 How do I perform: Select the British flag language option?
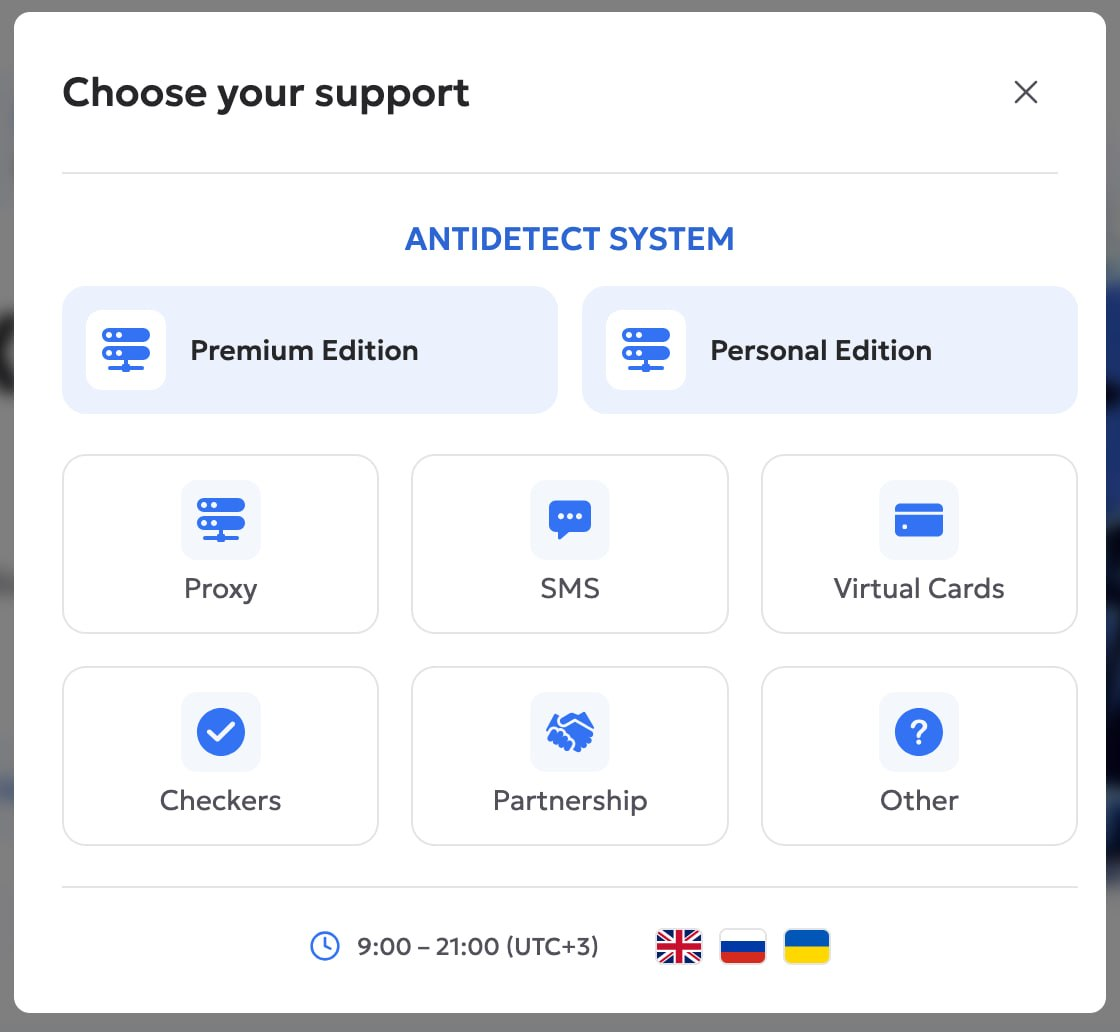[x=679, y=946]
